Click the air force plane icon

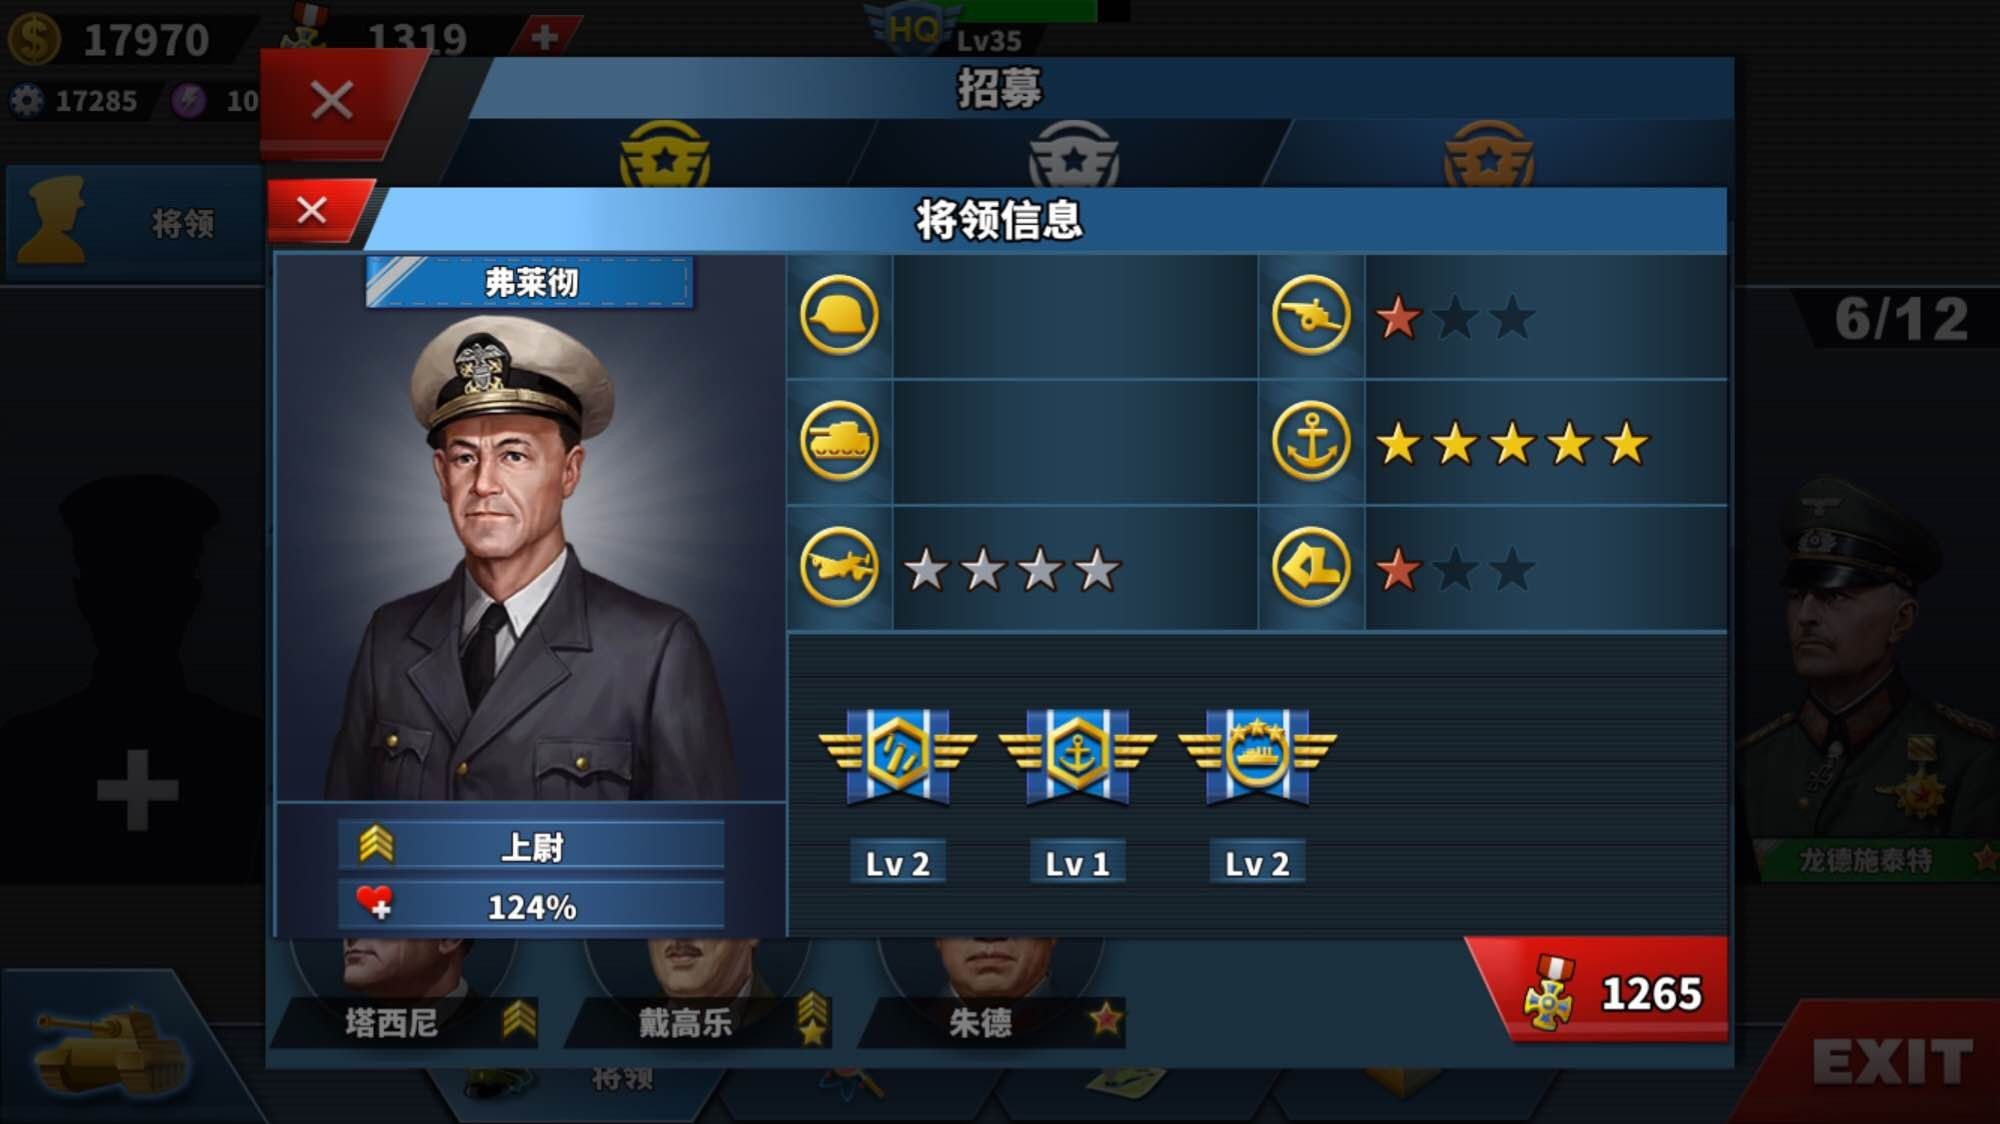pos(839,567)
